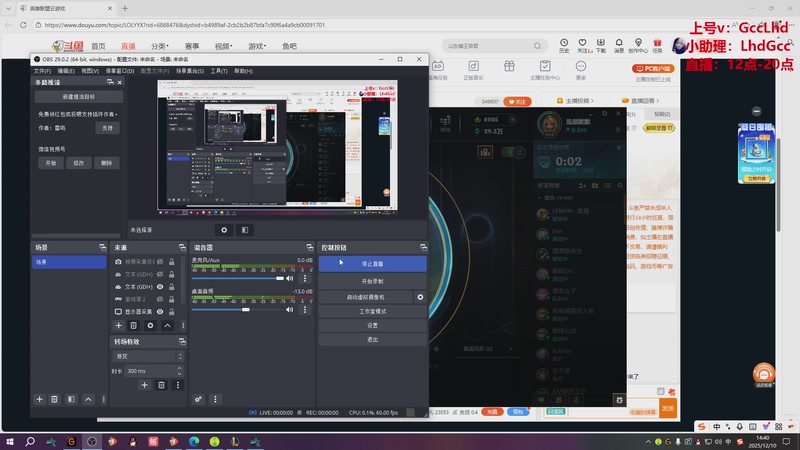Open virtual camera settings gear in Controls

tap(420, 297)
